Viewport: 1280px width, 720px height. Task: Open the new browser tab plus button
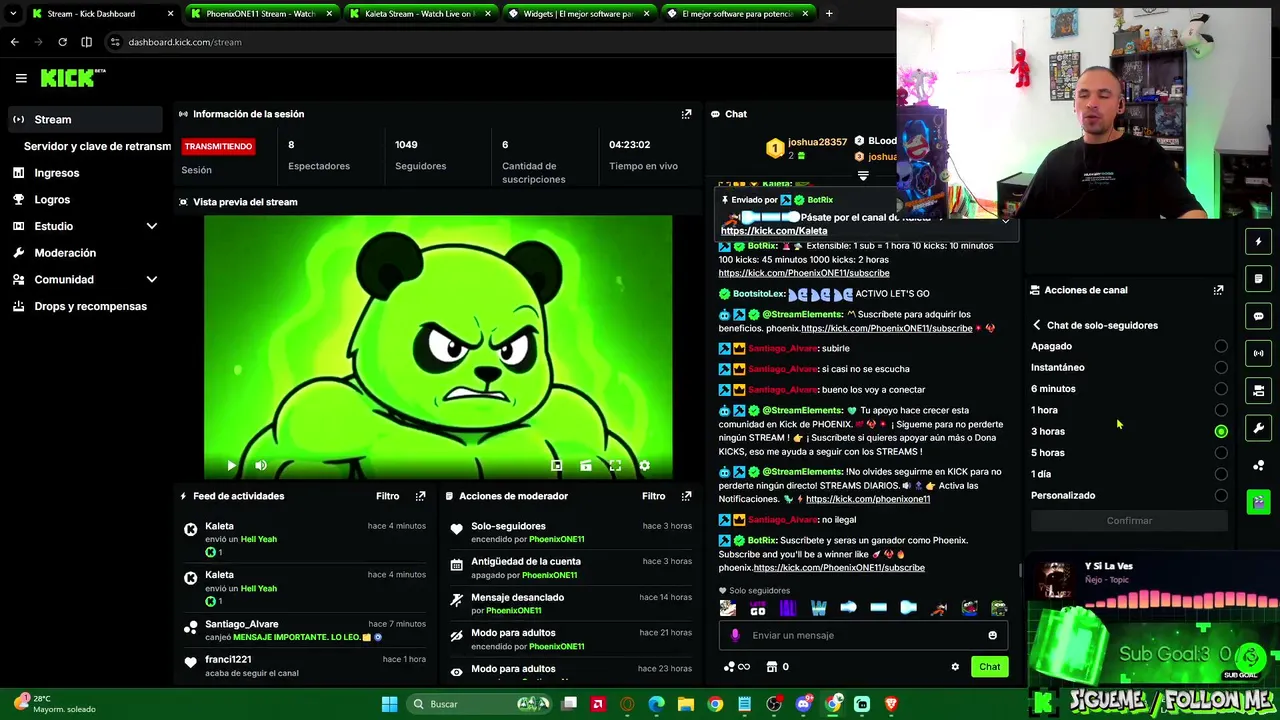[x=829, y=14]
